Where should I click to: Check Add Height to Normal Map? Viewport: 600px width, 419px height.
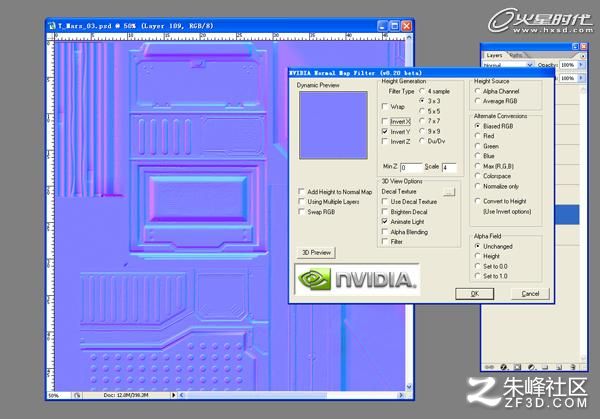pyautogui.click(x=302, y=191)
